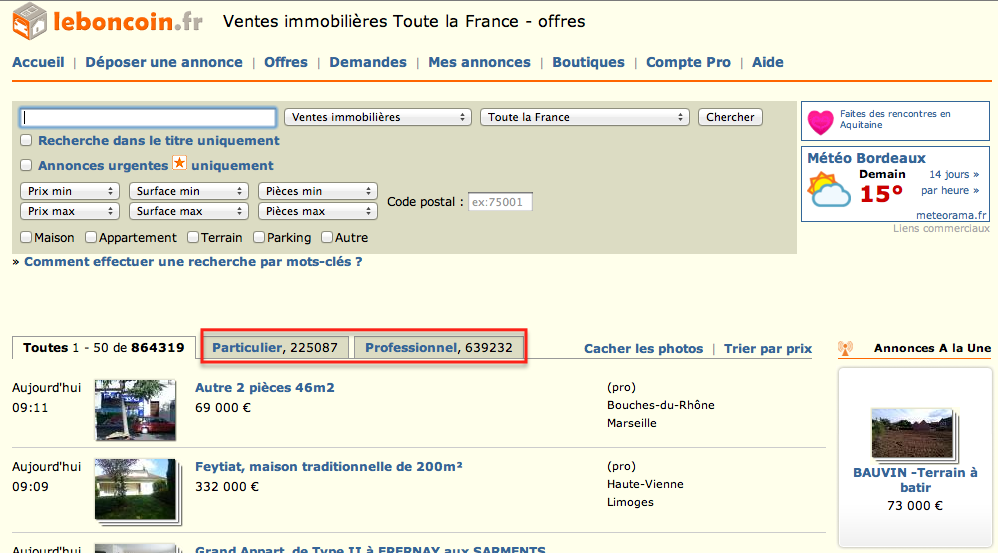The image size is (998, 553).
Task: Open the BAUVIN terrain photo thumbnail
Action: coord(913,433)
